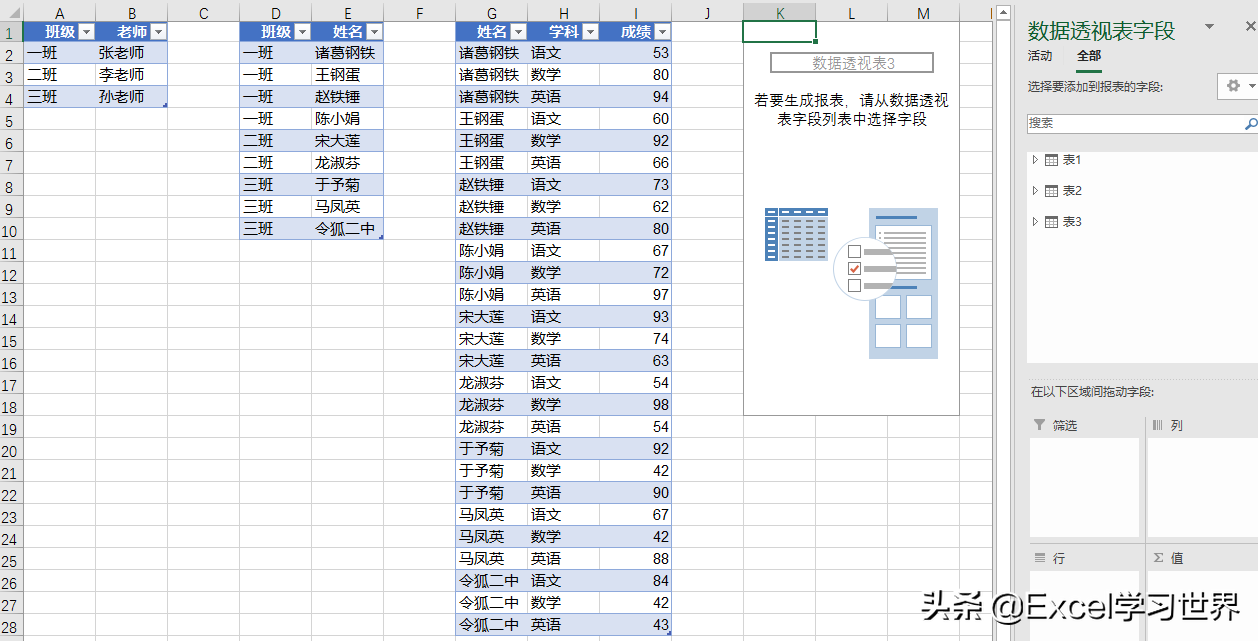Select cell E8 containing 于予菊

click(348, 184)
